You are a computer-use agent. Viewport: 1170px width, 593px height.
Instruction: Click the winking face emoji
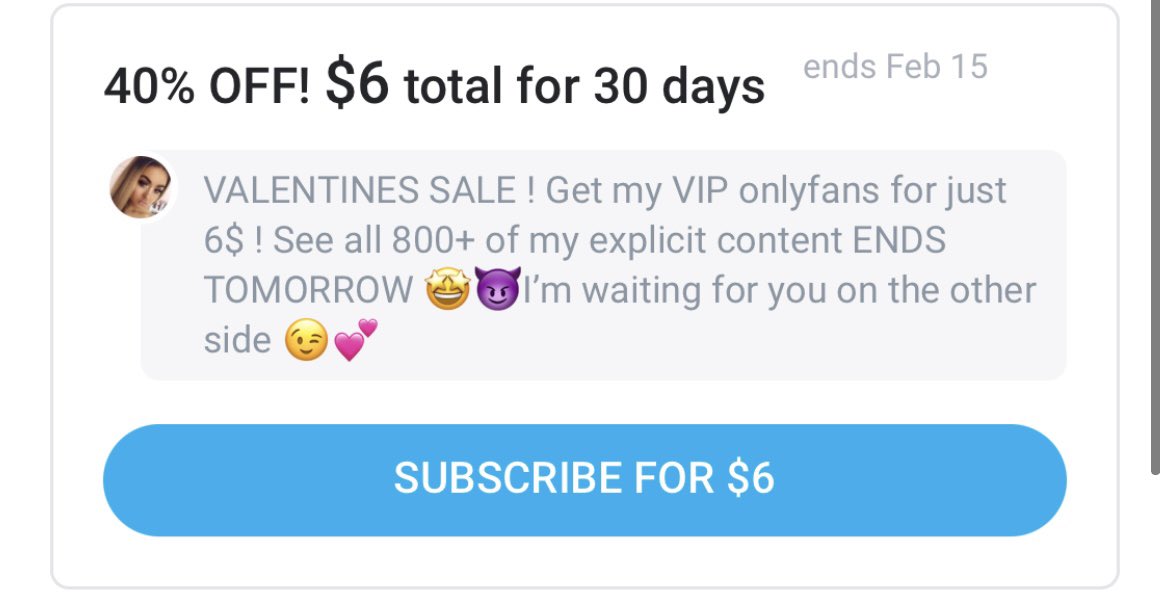pyautogui.click(x=306, y=341)
